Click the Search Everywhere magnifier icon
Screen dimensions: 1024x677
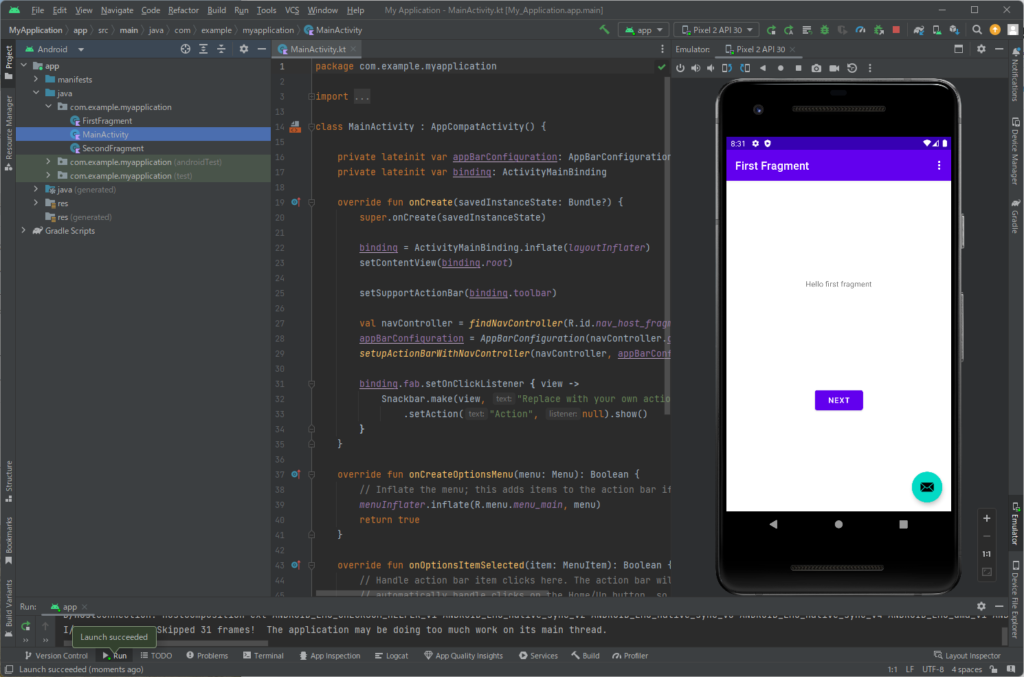click(x=978, y=30)
